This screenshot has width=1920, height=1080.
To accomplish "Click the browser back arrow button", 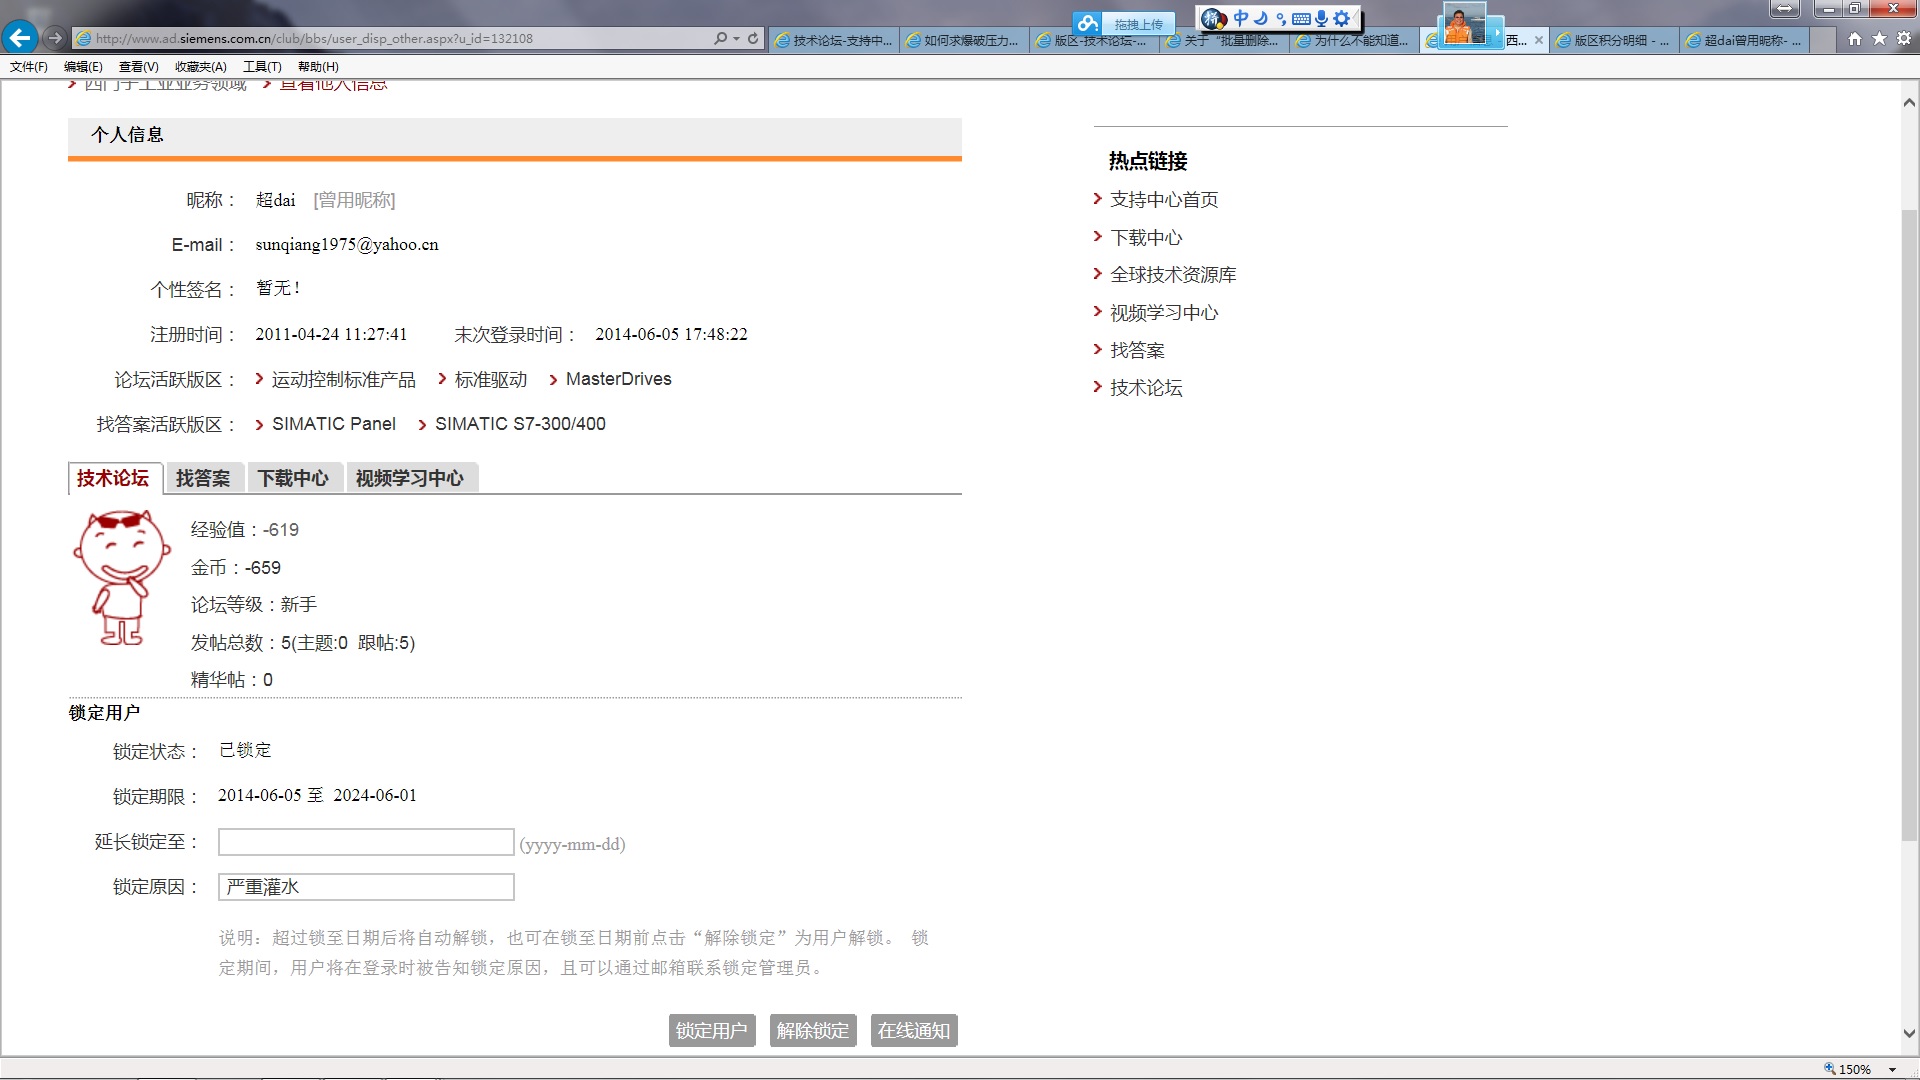I will pyautogui.click(x=20, y=38).
